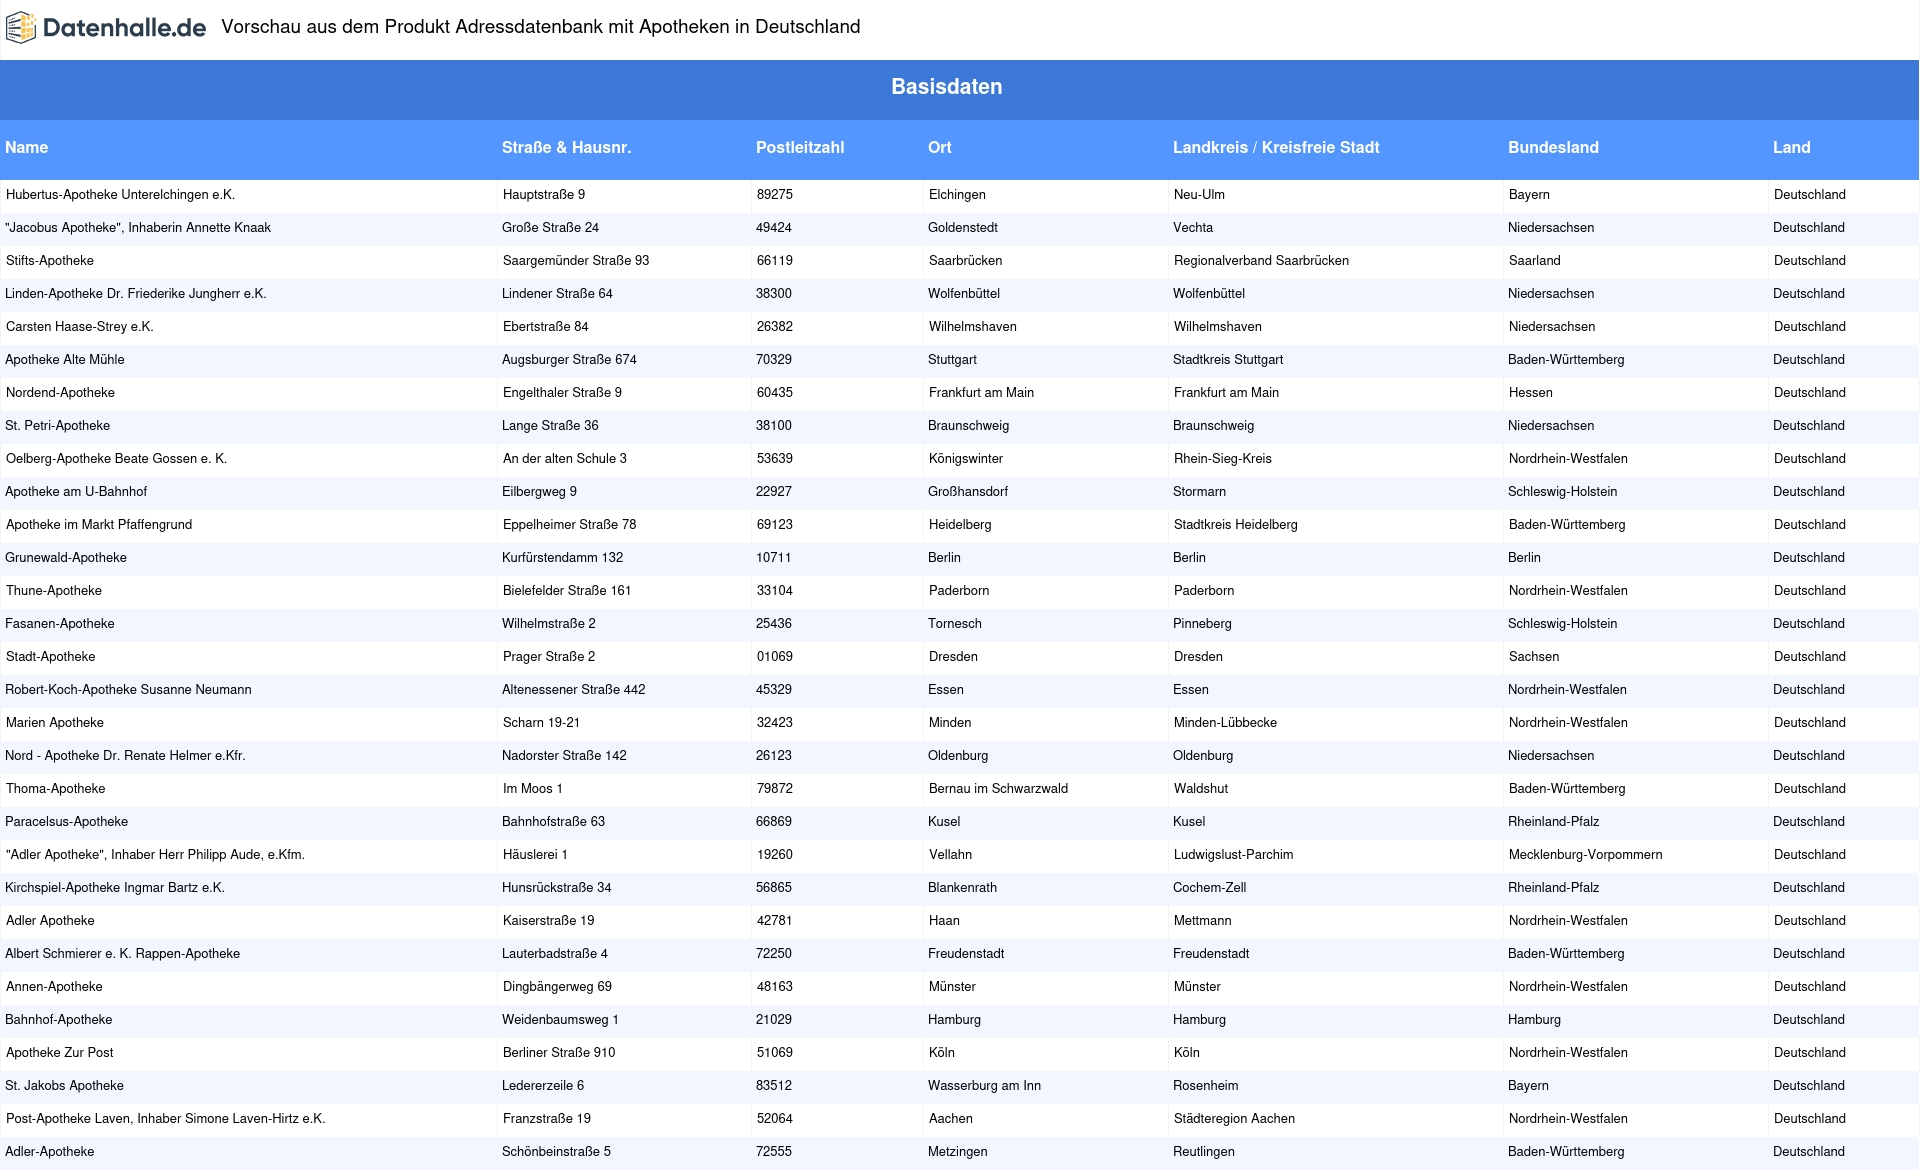The height and width of the screenshot is (1170, 1920).
Task: Click the Land column header
Action: [1792, 147]
